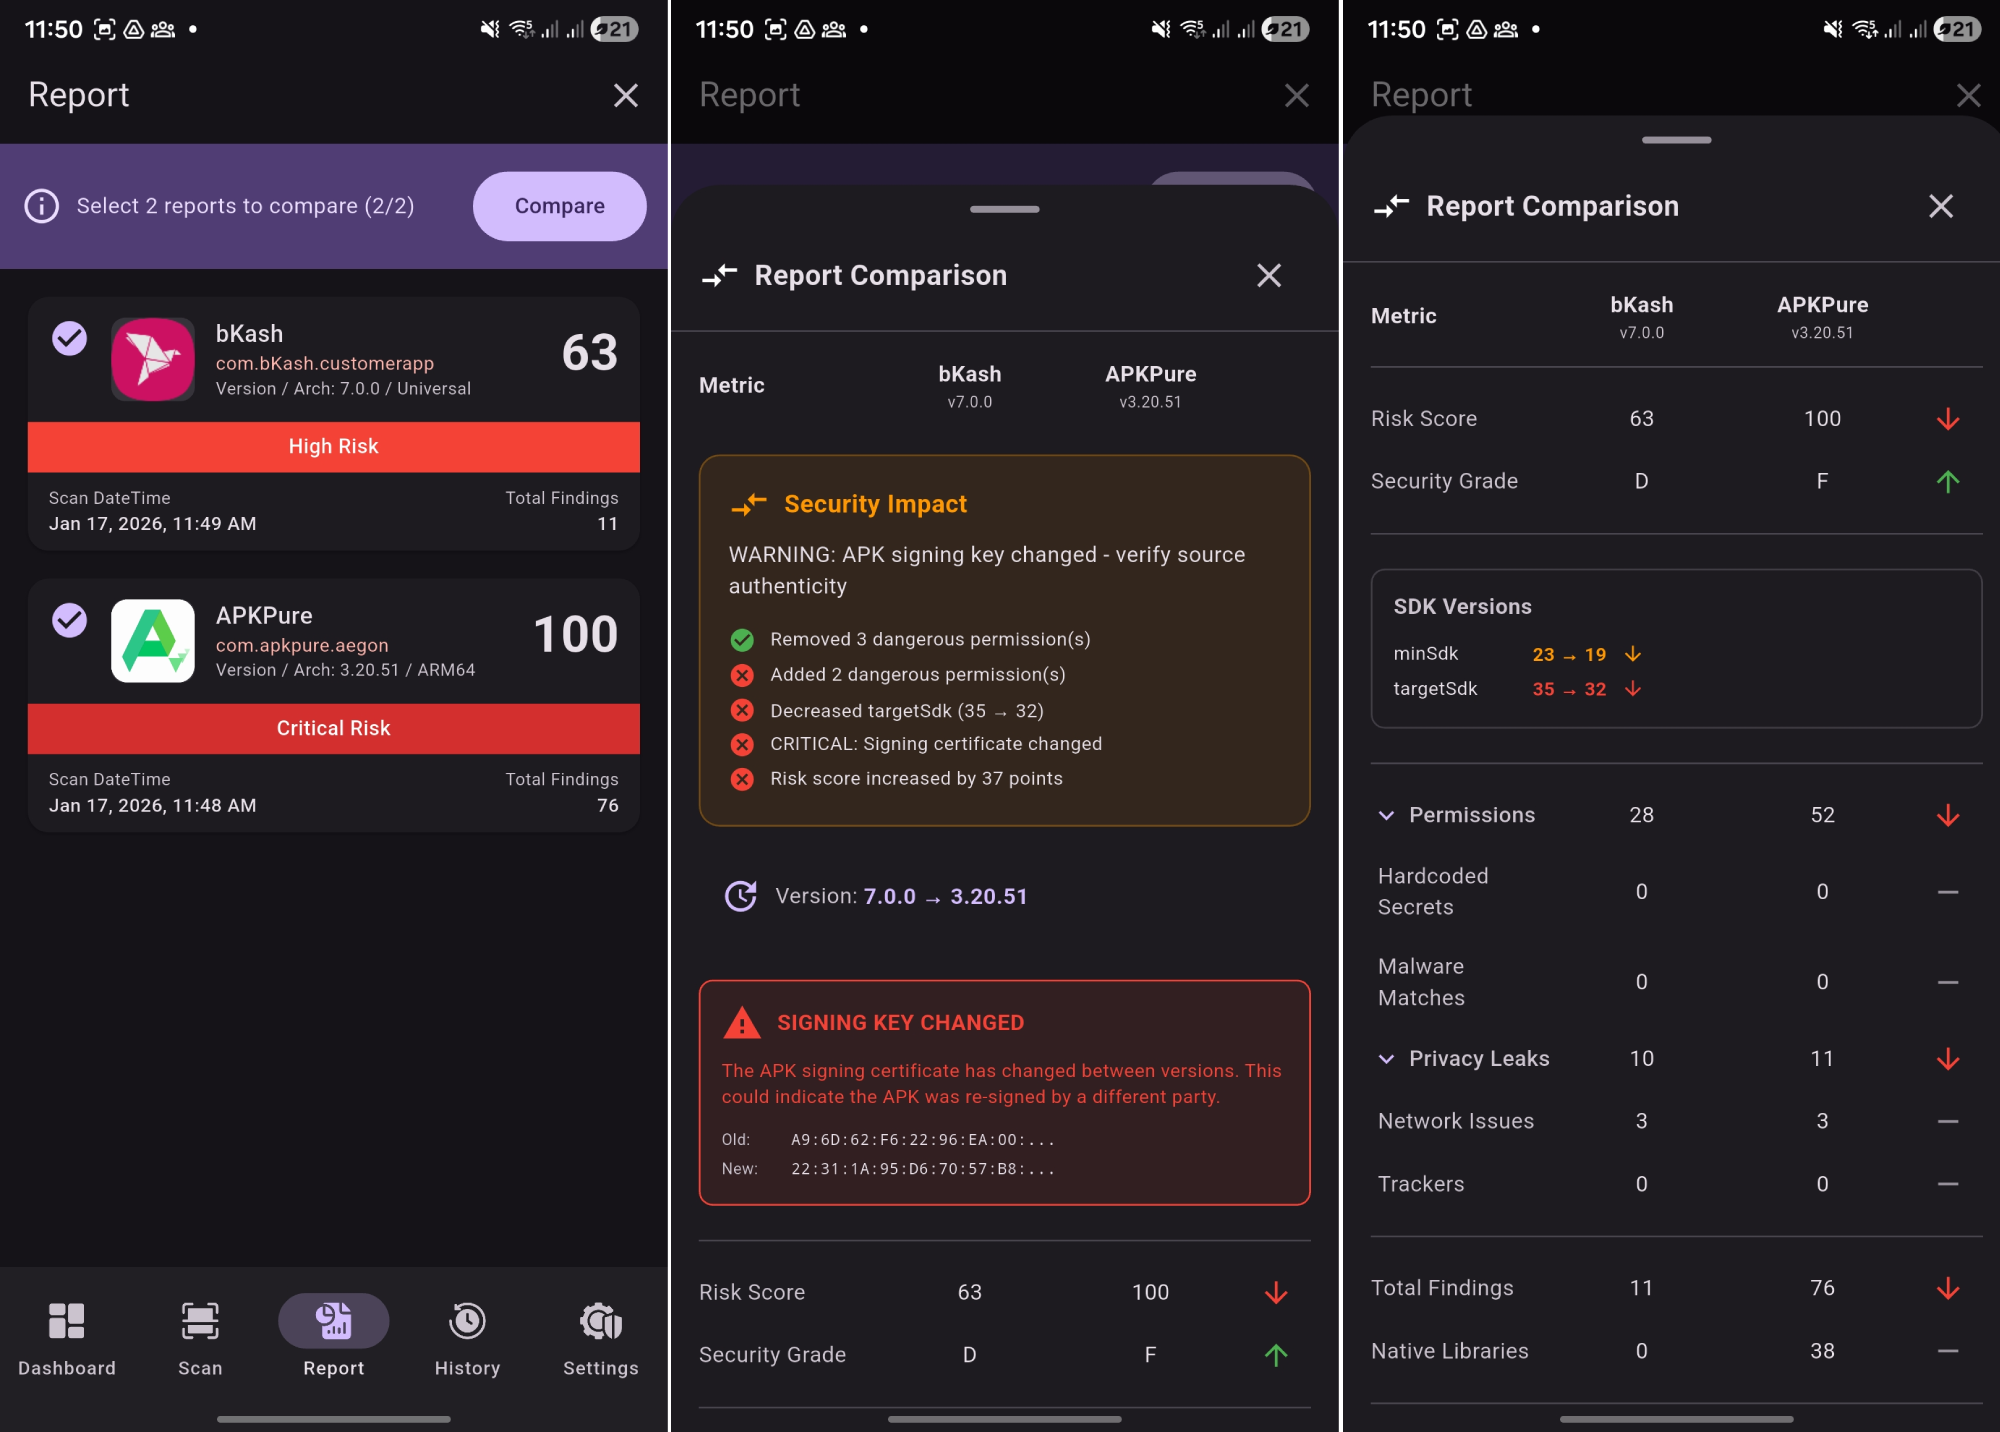
Task: Click com.bKash.customerapp package name
Action: coord(325,363)
